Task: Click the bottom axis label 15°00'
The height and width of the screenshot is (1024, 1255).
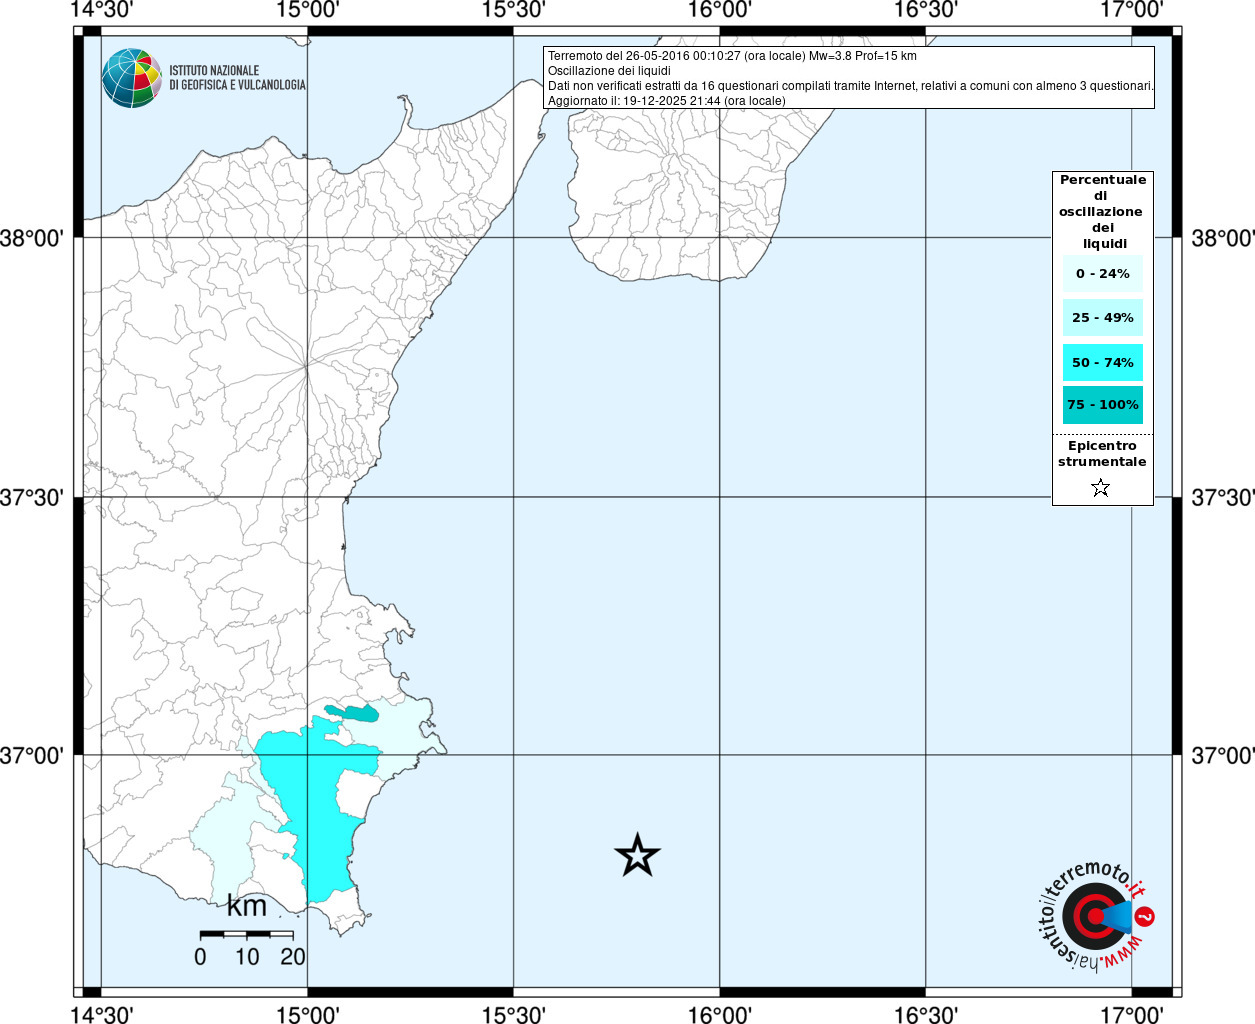Action: [308, 1014]
